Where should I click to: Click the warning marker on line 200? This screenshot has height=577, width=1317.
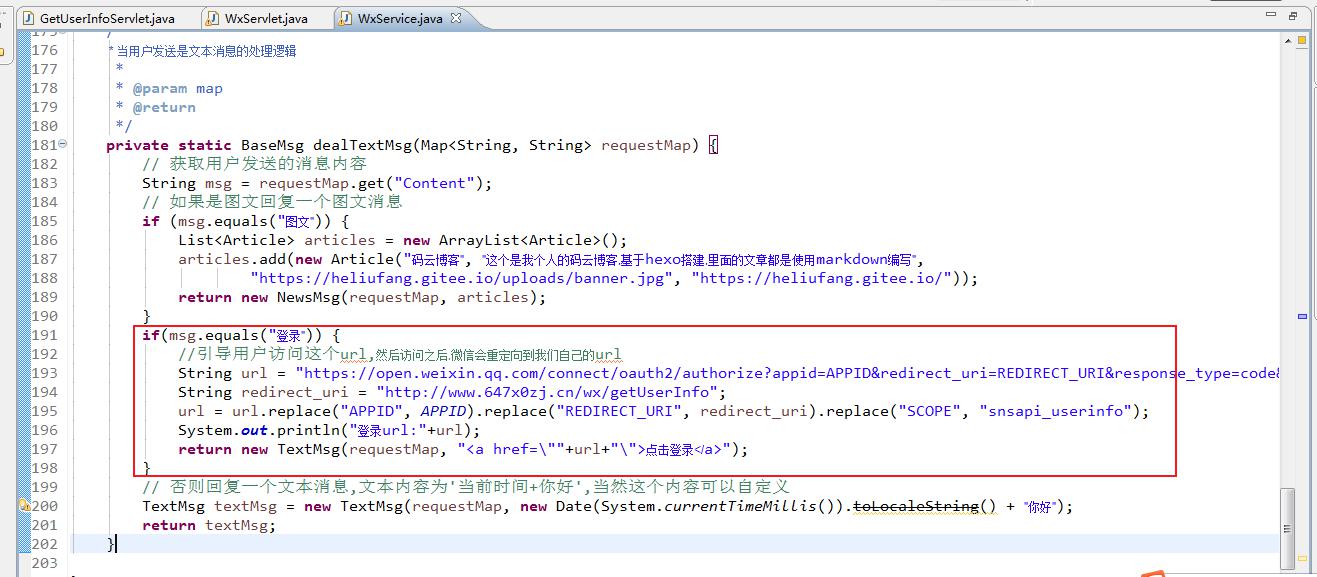click(24, 506)
